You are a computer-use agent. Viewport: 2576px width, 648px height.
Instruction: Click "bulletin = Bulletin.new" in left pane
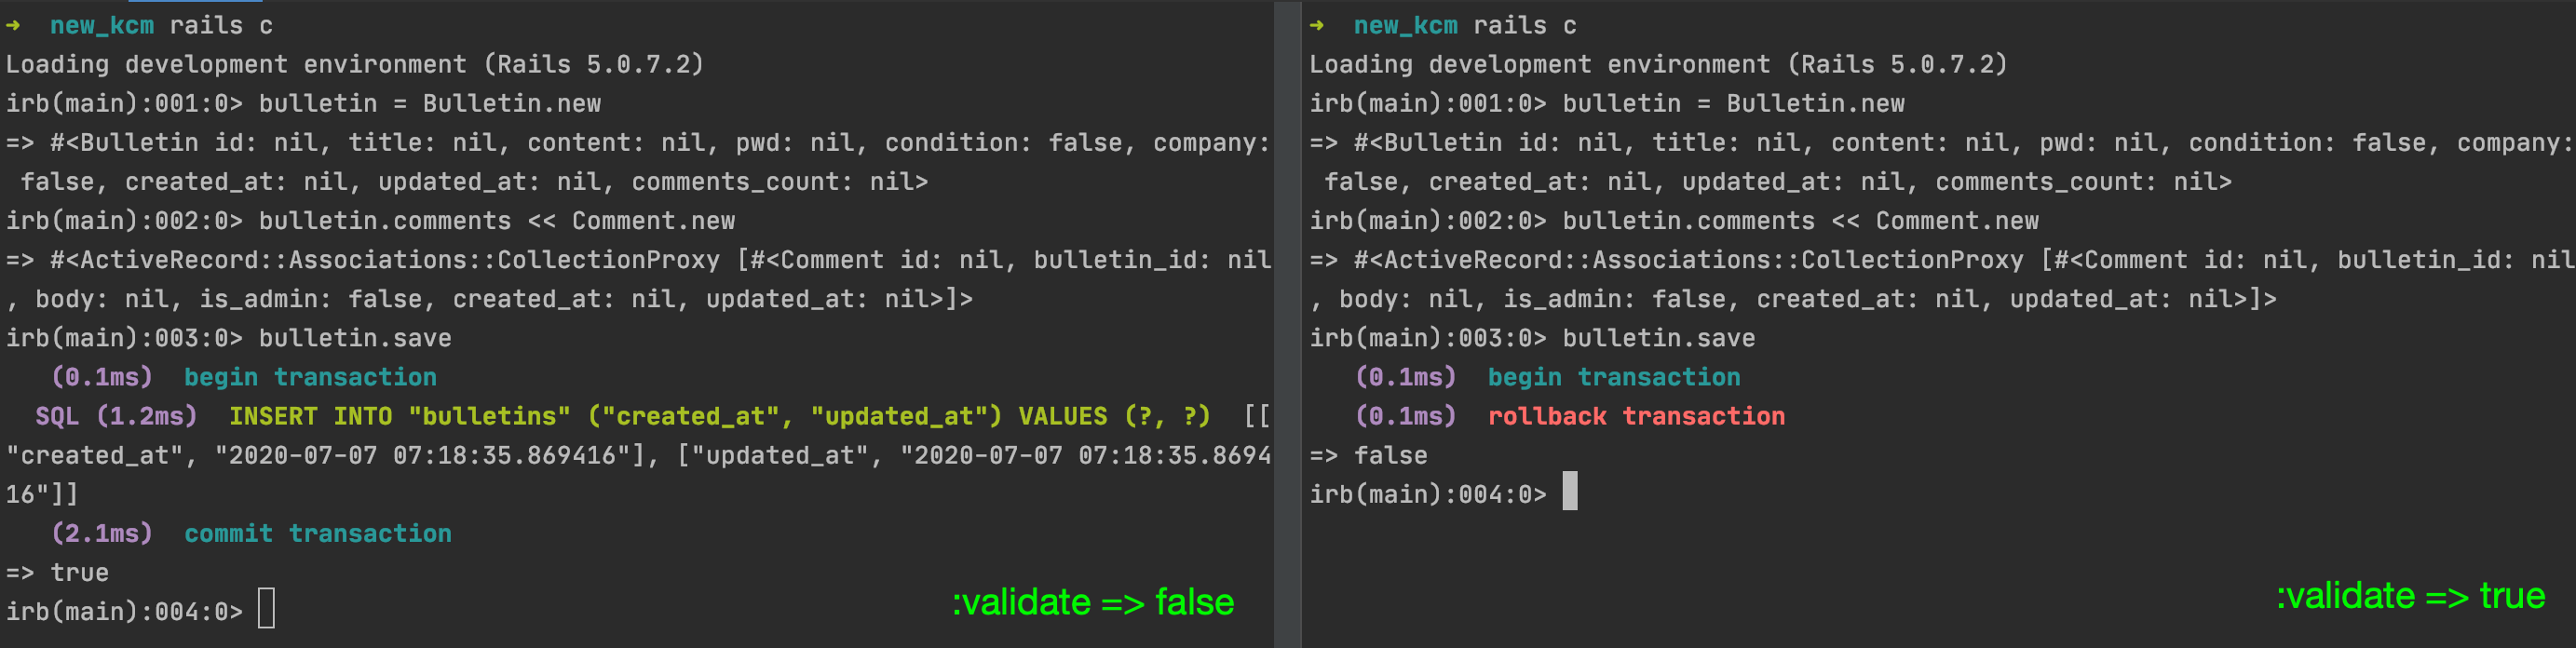(430, 103)
